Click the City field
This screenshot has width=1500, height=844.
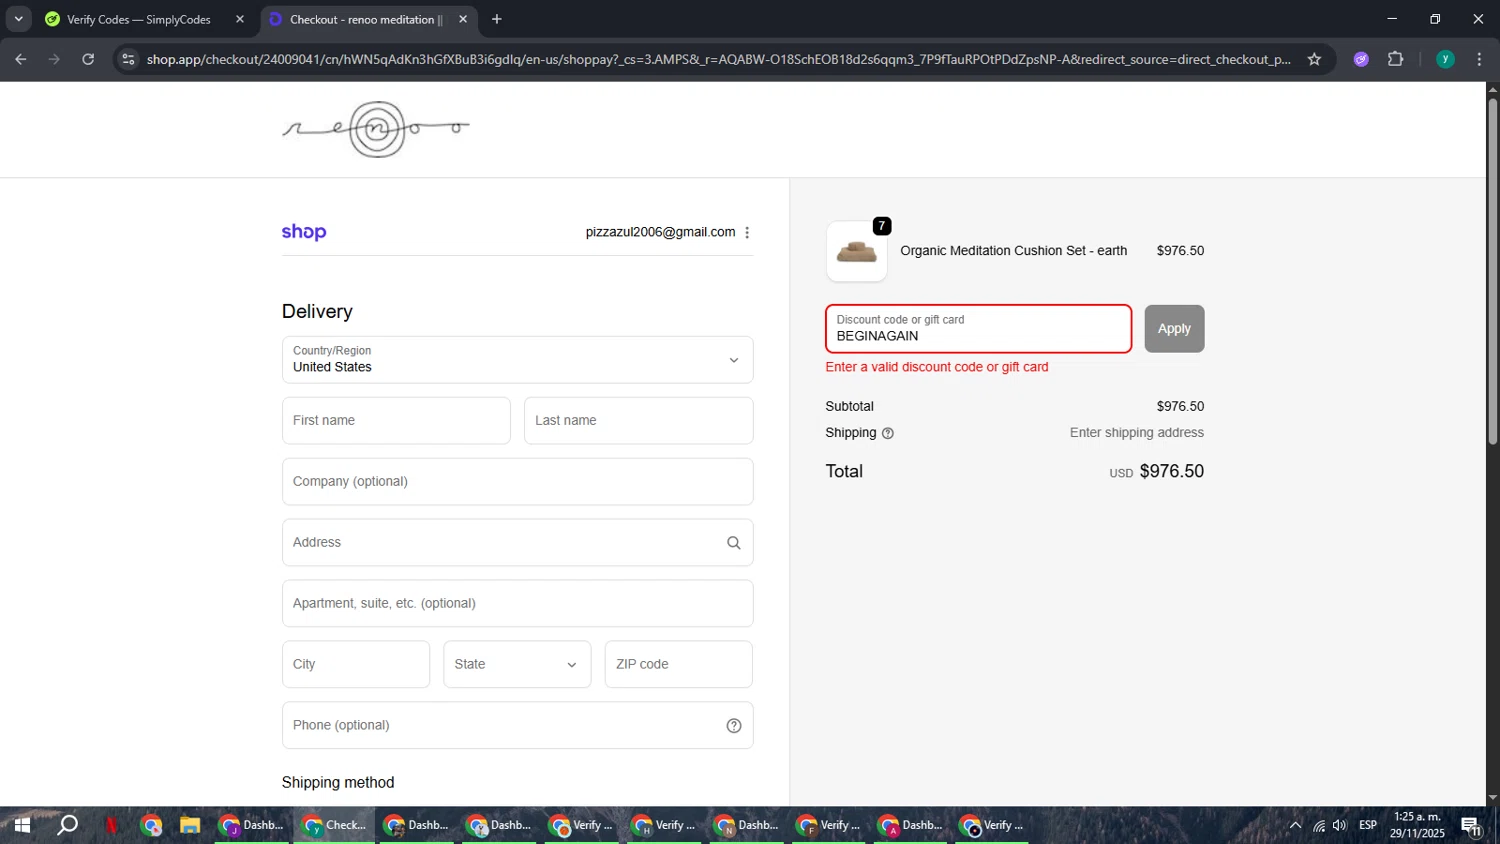(356, 664)
